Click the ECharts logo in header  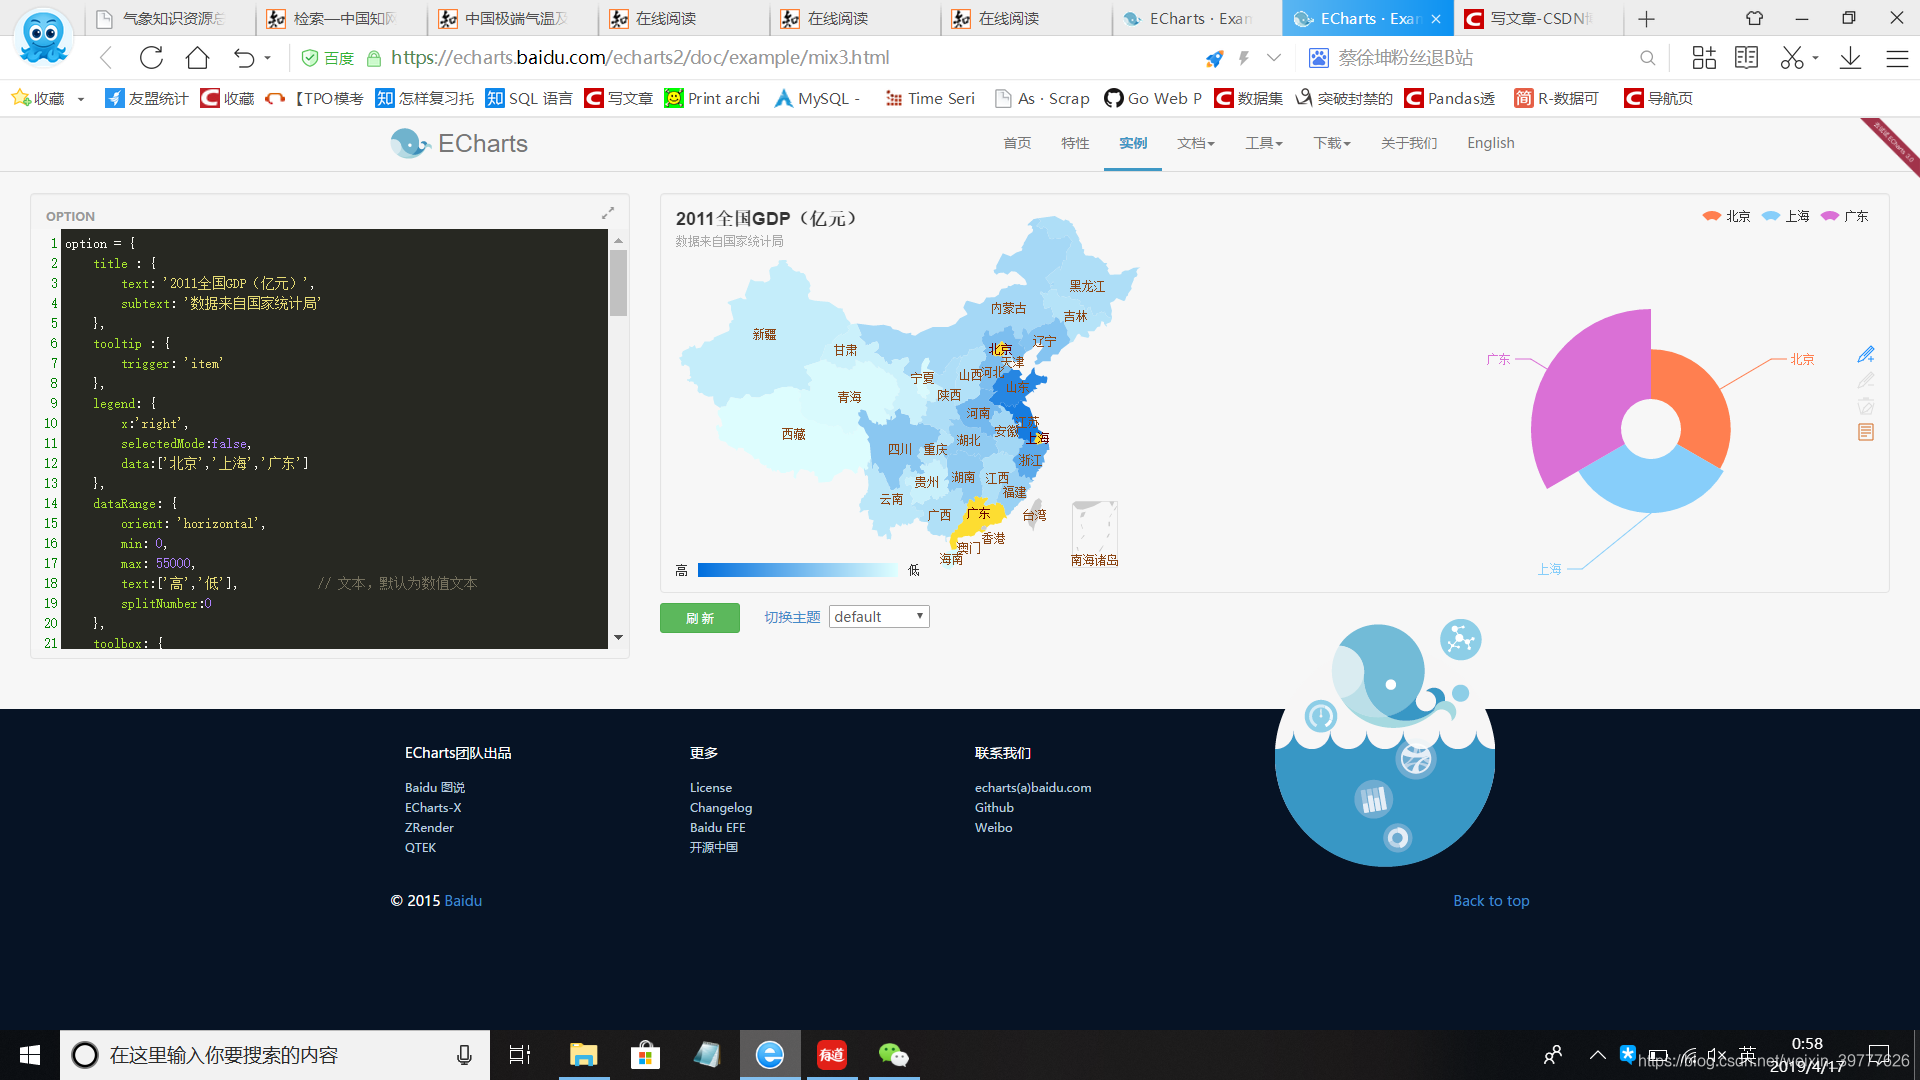click(x=460, y=143)
